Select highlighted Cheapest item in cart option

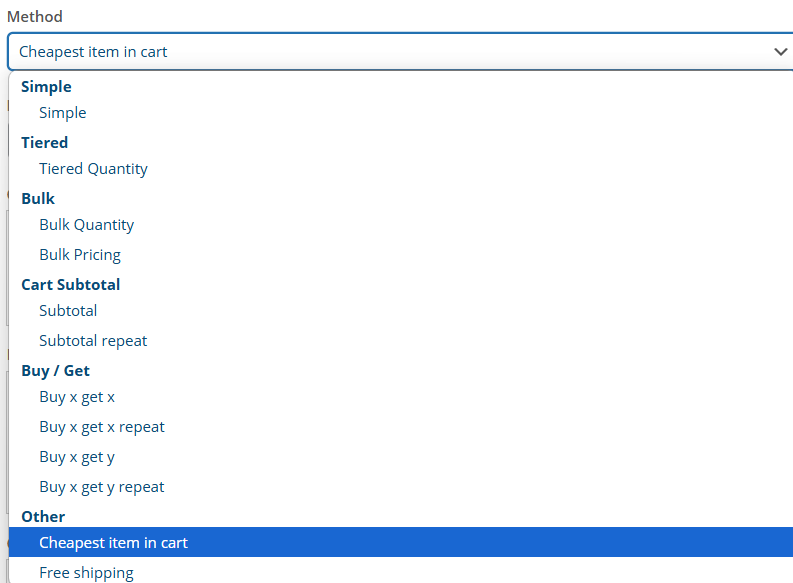tap(401, 542)
